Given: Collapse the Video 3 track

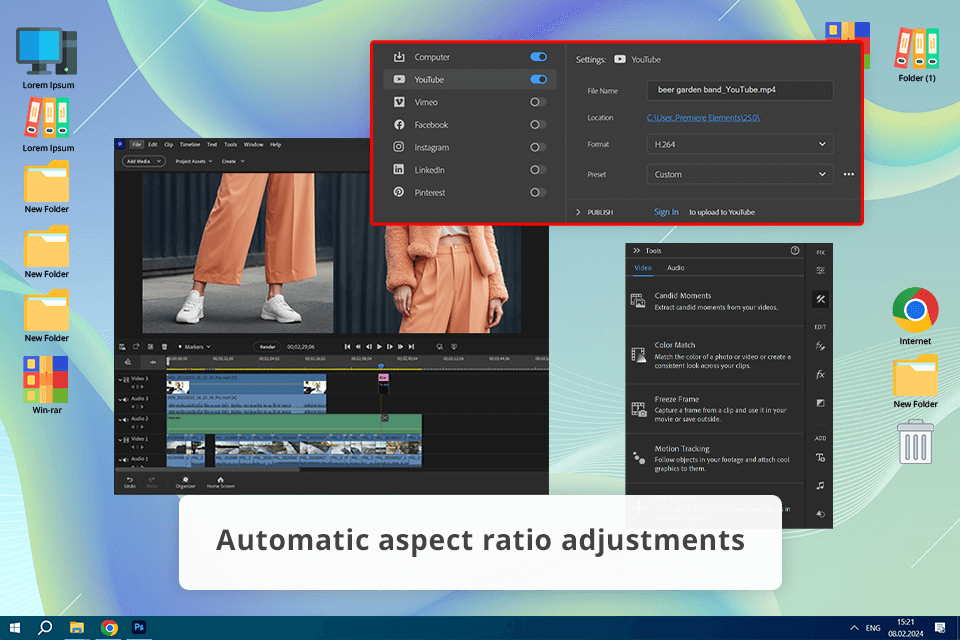Looking at the screenshot, I should coord(120,380).
